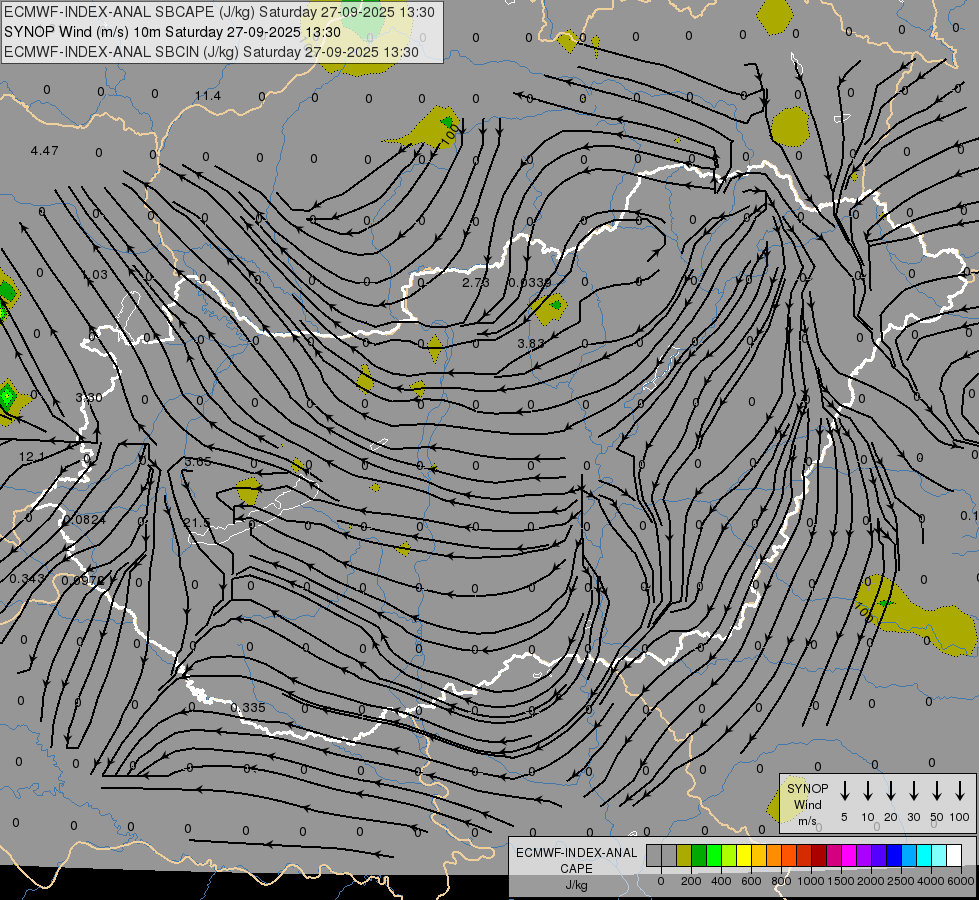This screenshot has width=979, height=900.
Task: Click the 30 m/s wind legend arrow
Action: point(913,790)
